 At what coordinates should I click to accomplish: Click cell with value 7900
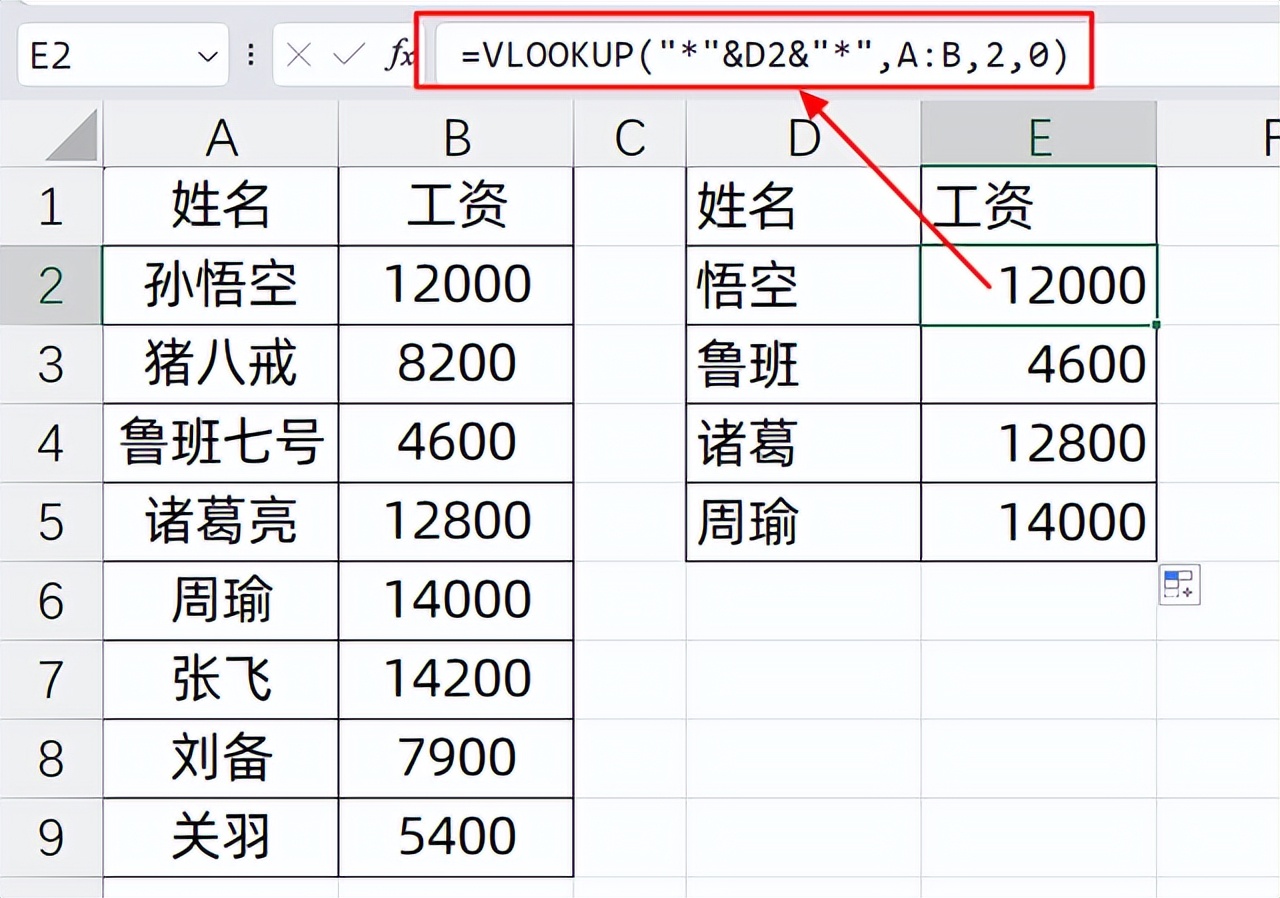[x=457, y=758]
